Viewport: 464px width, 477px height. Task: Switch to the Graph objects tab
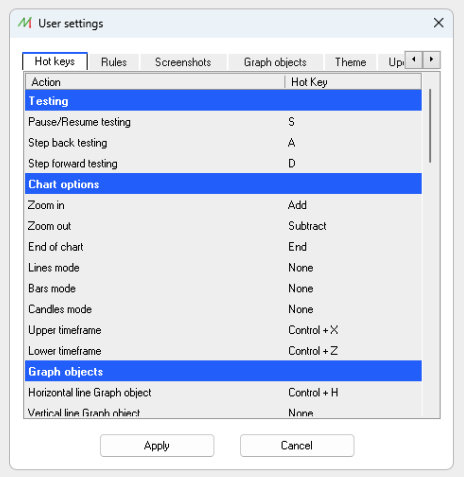pyautogui.click(x=275, y=62)
